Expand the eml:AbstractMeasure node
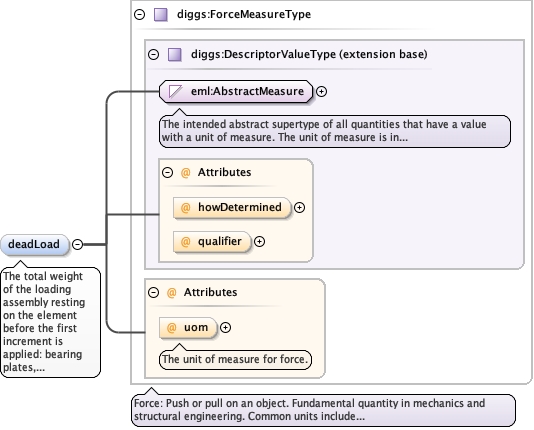 (x=321, y=91)
